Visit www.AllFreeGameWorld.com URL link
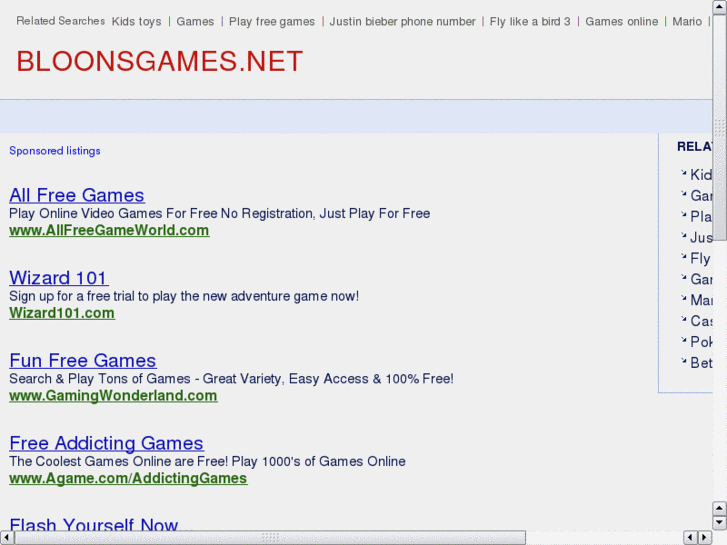Image resolution: width=727 pixels, height=545 pixels. [109, 231]
